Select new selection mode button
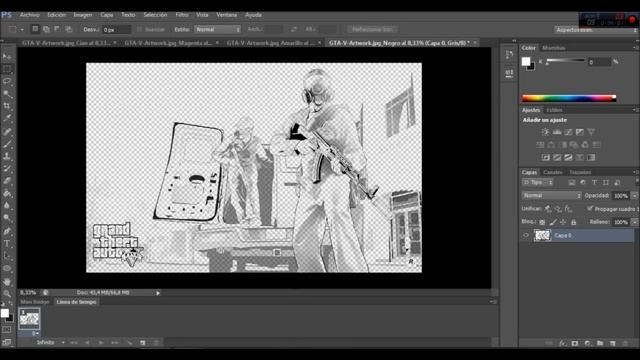 coord(35,29)
